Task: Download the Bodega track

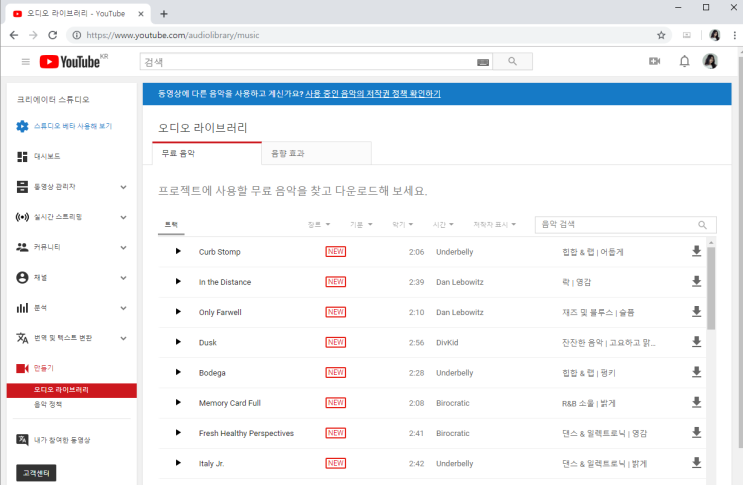Action: [696, 372]
